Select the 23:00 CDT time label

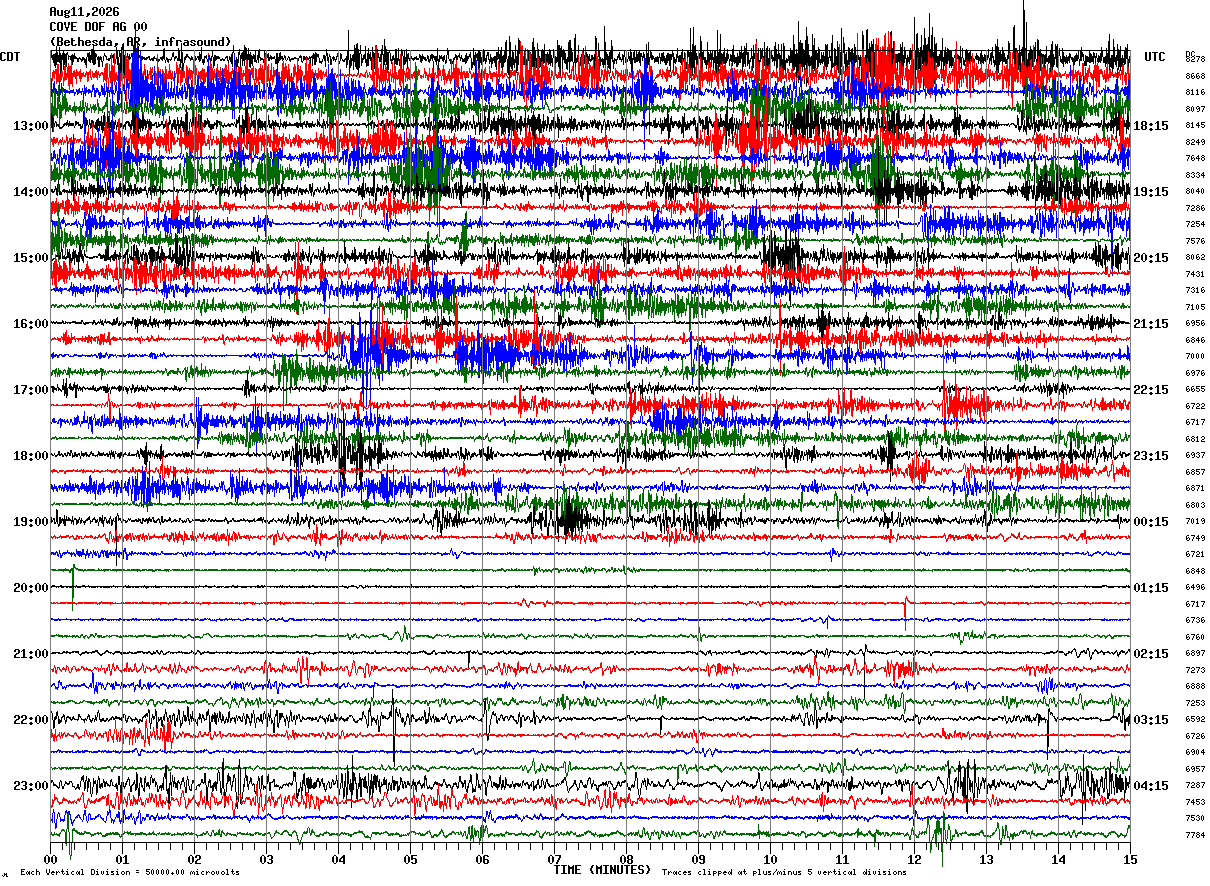click(30, 786)
